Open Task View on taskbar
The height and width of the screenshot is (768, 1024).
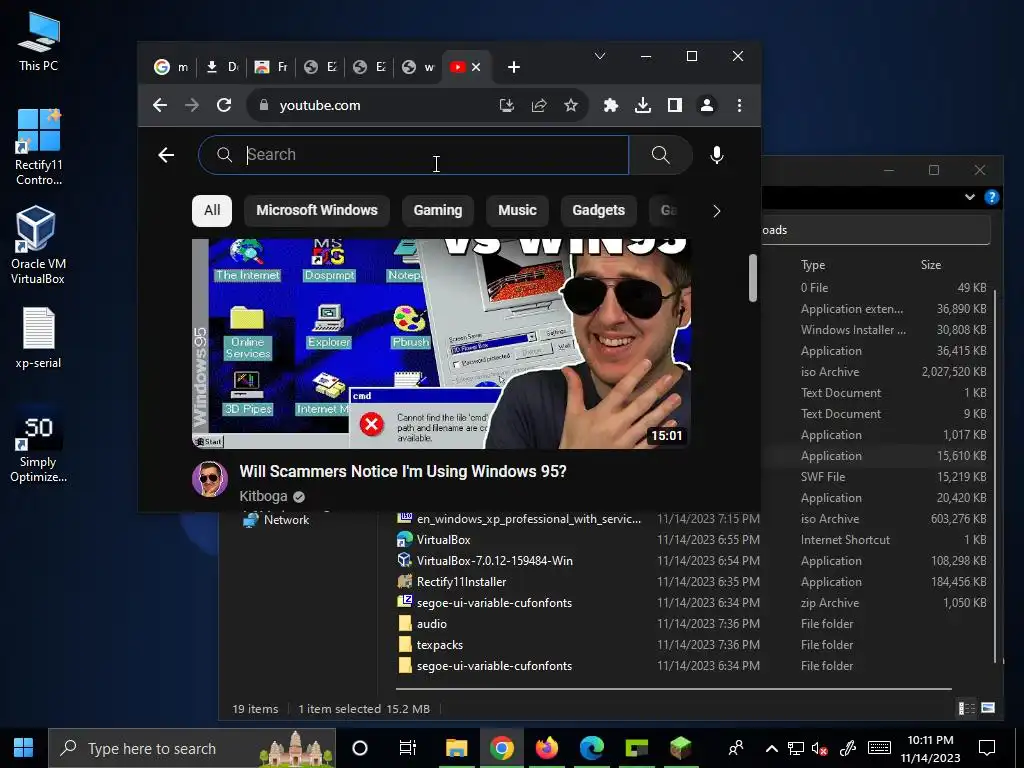[408, 748]
